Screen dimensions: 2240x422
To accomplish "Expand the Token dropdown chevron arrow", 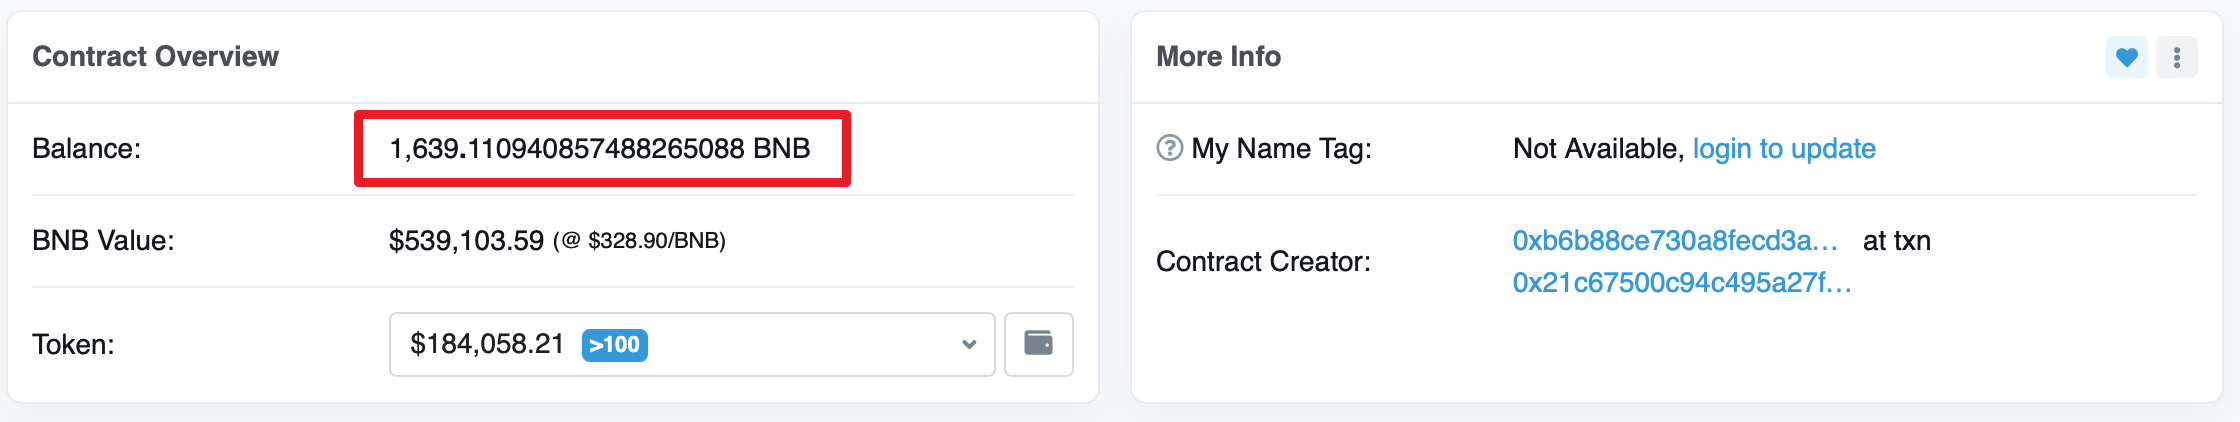I will pos(968,345).
